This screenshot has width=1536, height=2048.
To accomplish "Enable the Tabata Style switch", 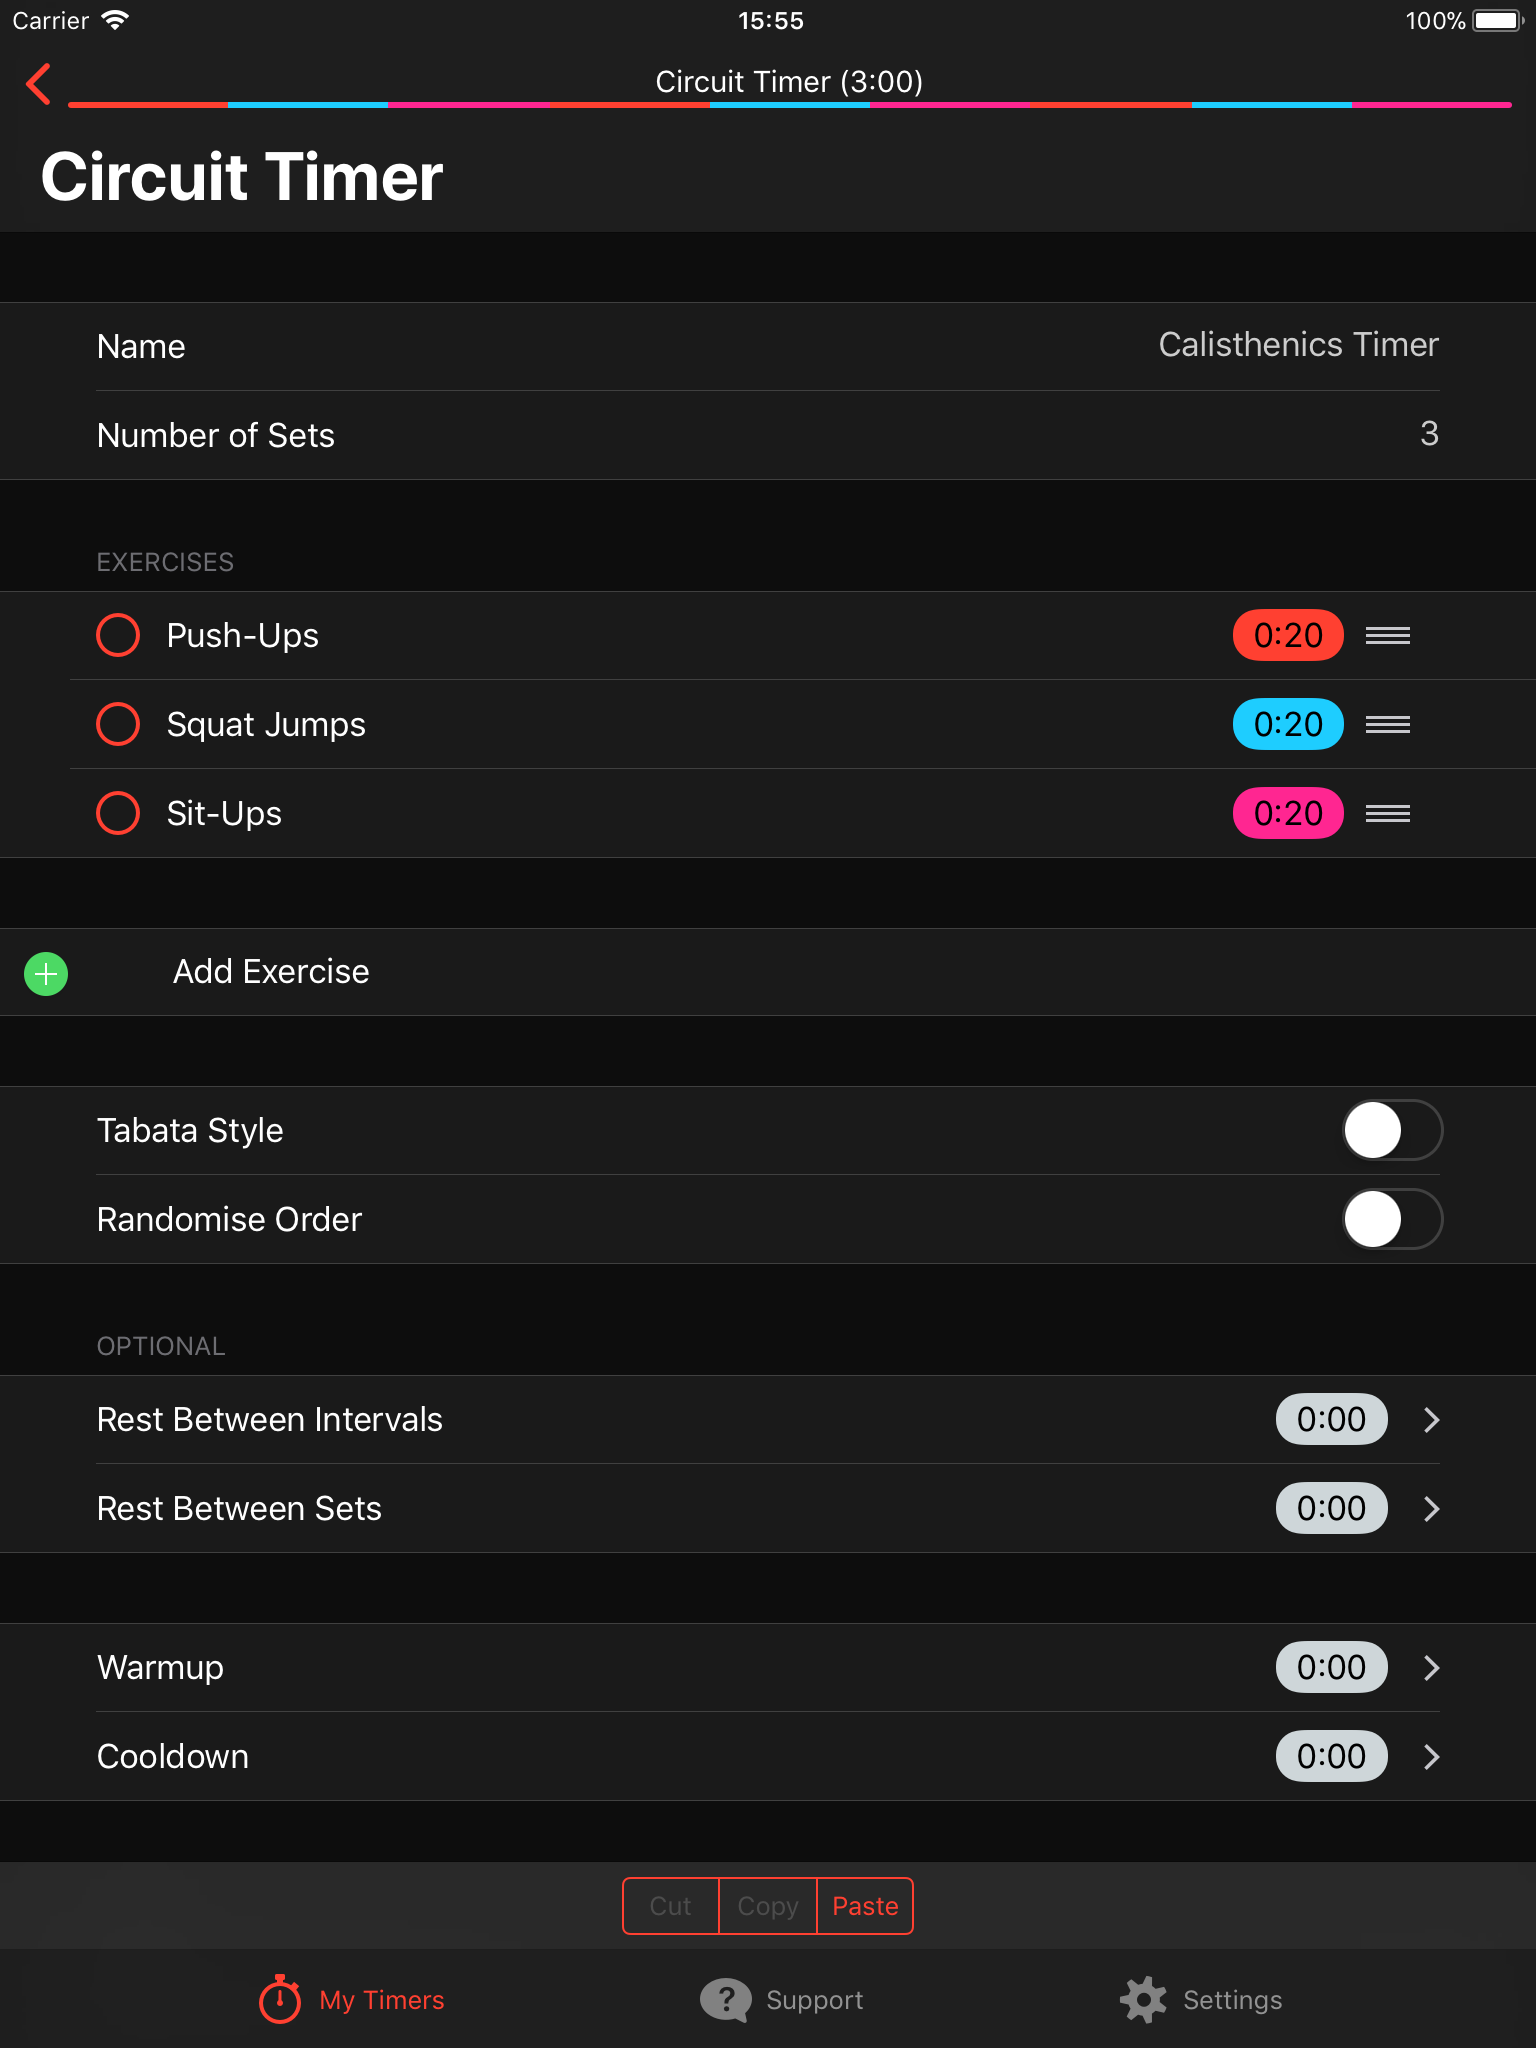I will [x=1392, y=1130].
